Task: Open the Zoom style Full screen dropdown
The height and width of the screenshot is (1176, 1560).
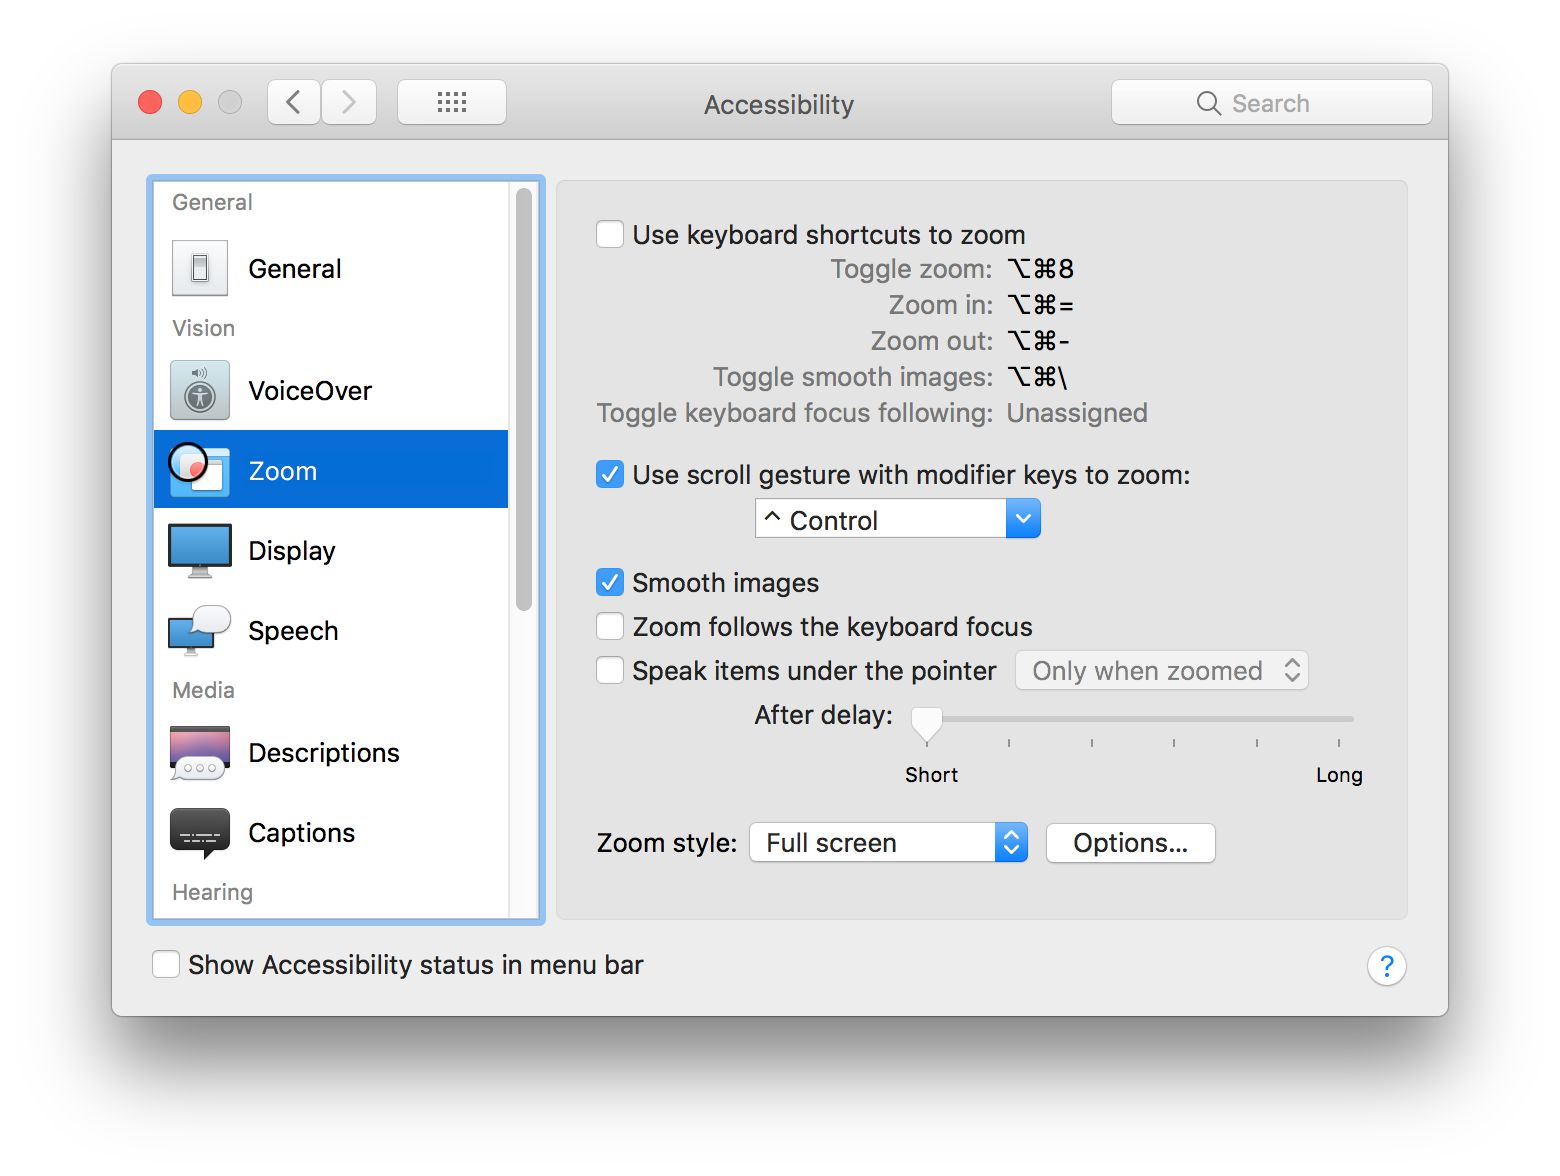Action: click(x=888, y=842)
